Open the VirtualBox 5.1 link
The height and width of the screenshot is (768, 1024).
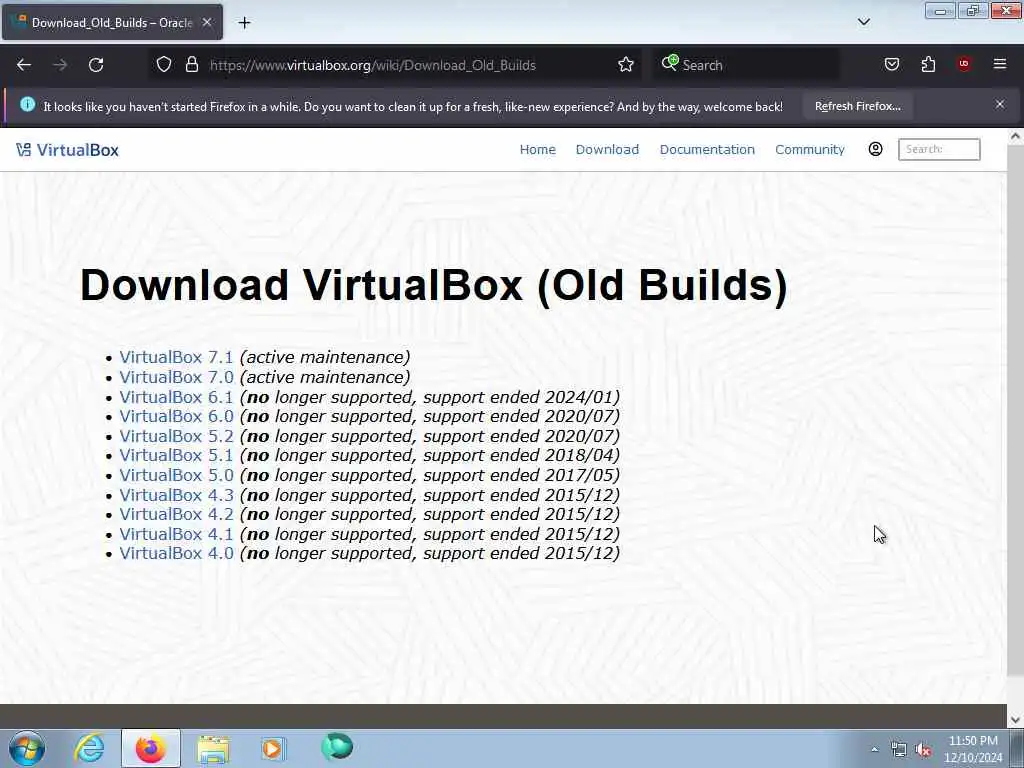click(x=176, y=455)
